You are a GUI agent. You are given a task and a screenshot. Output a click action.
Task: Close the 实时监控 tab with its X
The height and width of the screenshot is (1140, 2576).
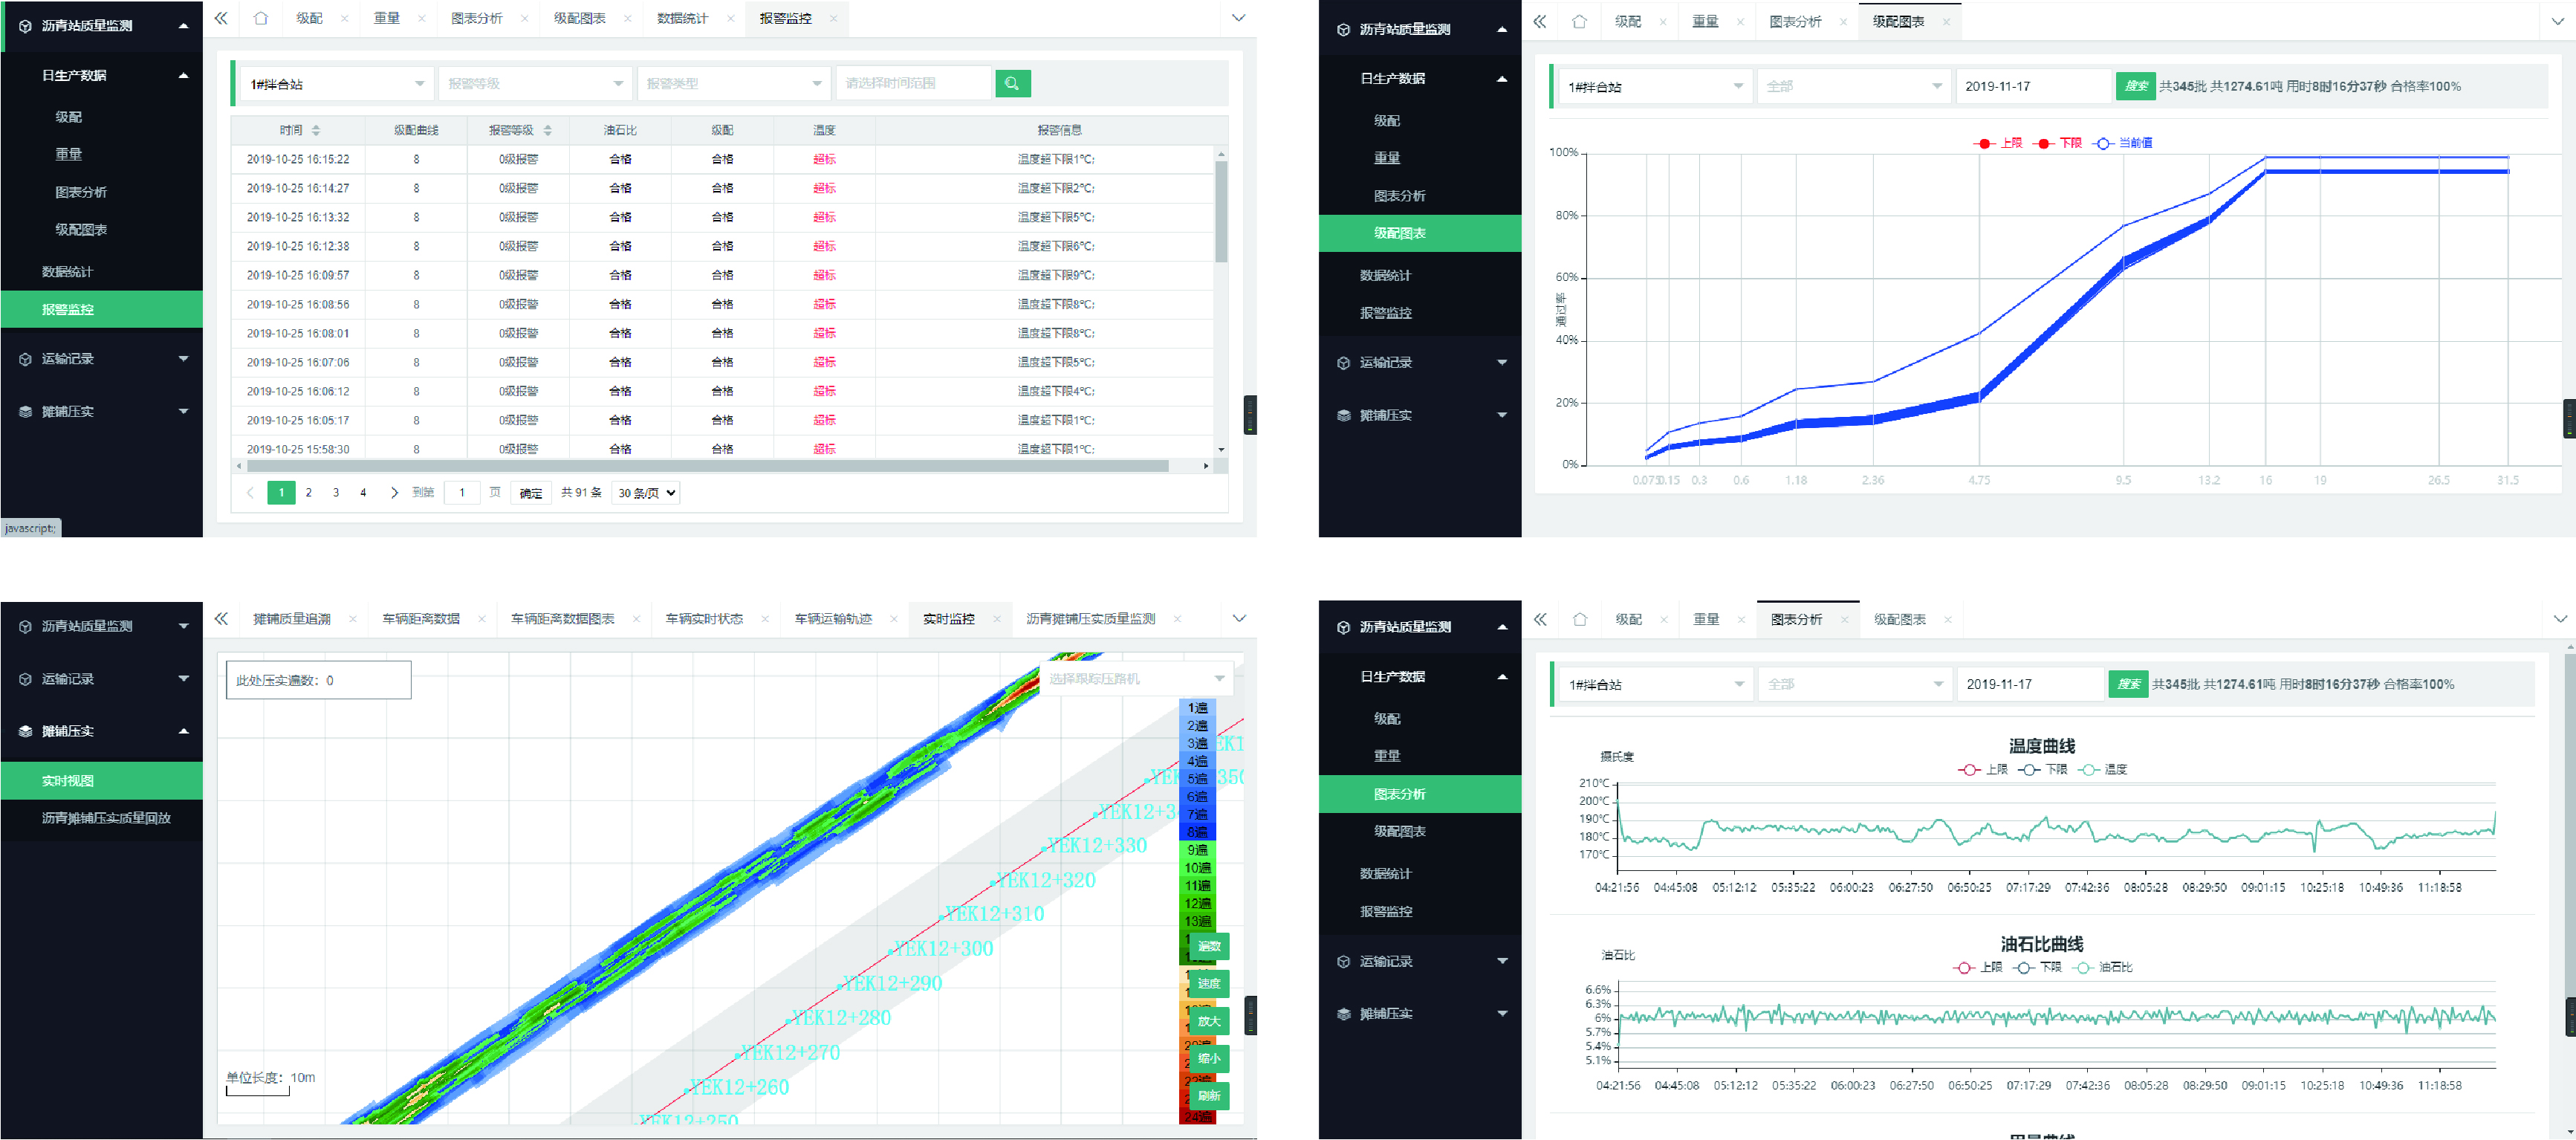pos(997,620)
